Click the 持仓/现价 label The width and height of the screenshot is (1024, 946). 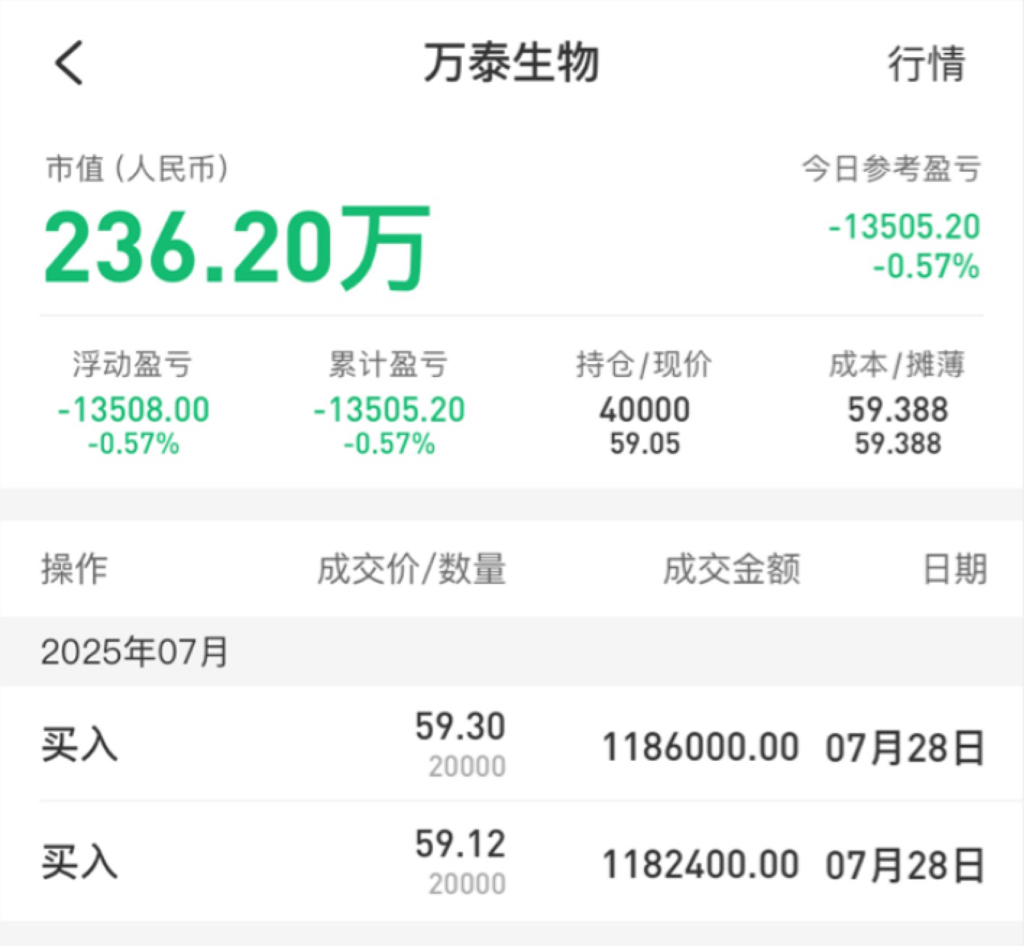644,364
